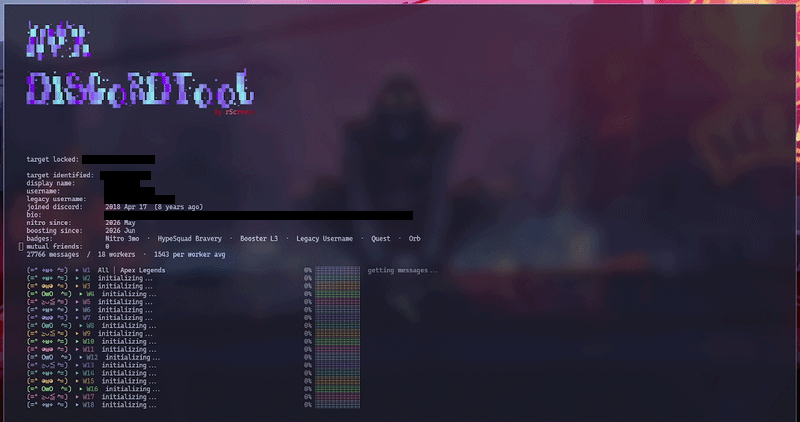The image size is (800, 422).
Task: Click the DISCORDTool ASCII banner
Action: coord(140,89)
